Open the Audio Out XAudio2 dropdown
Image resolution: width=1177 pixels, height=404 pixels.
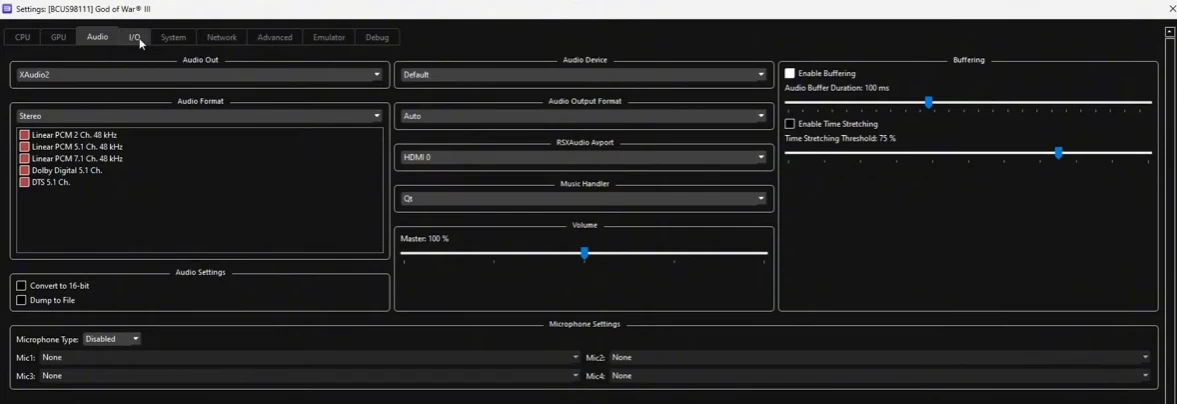pyautogui.click(x=200, y=75)
